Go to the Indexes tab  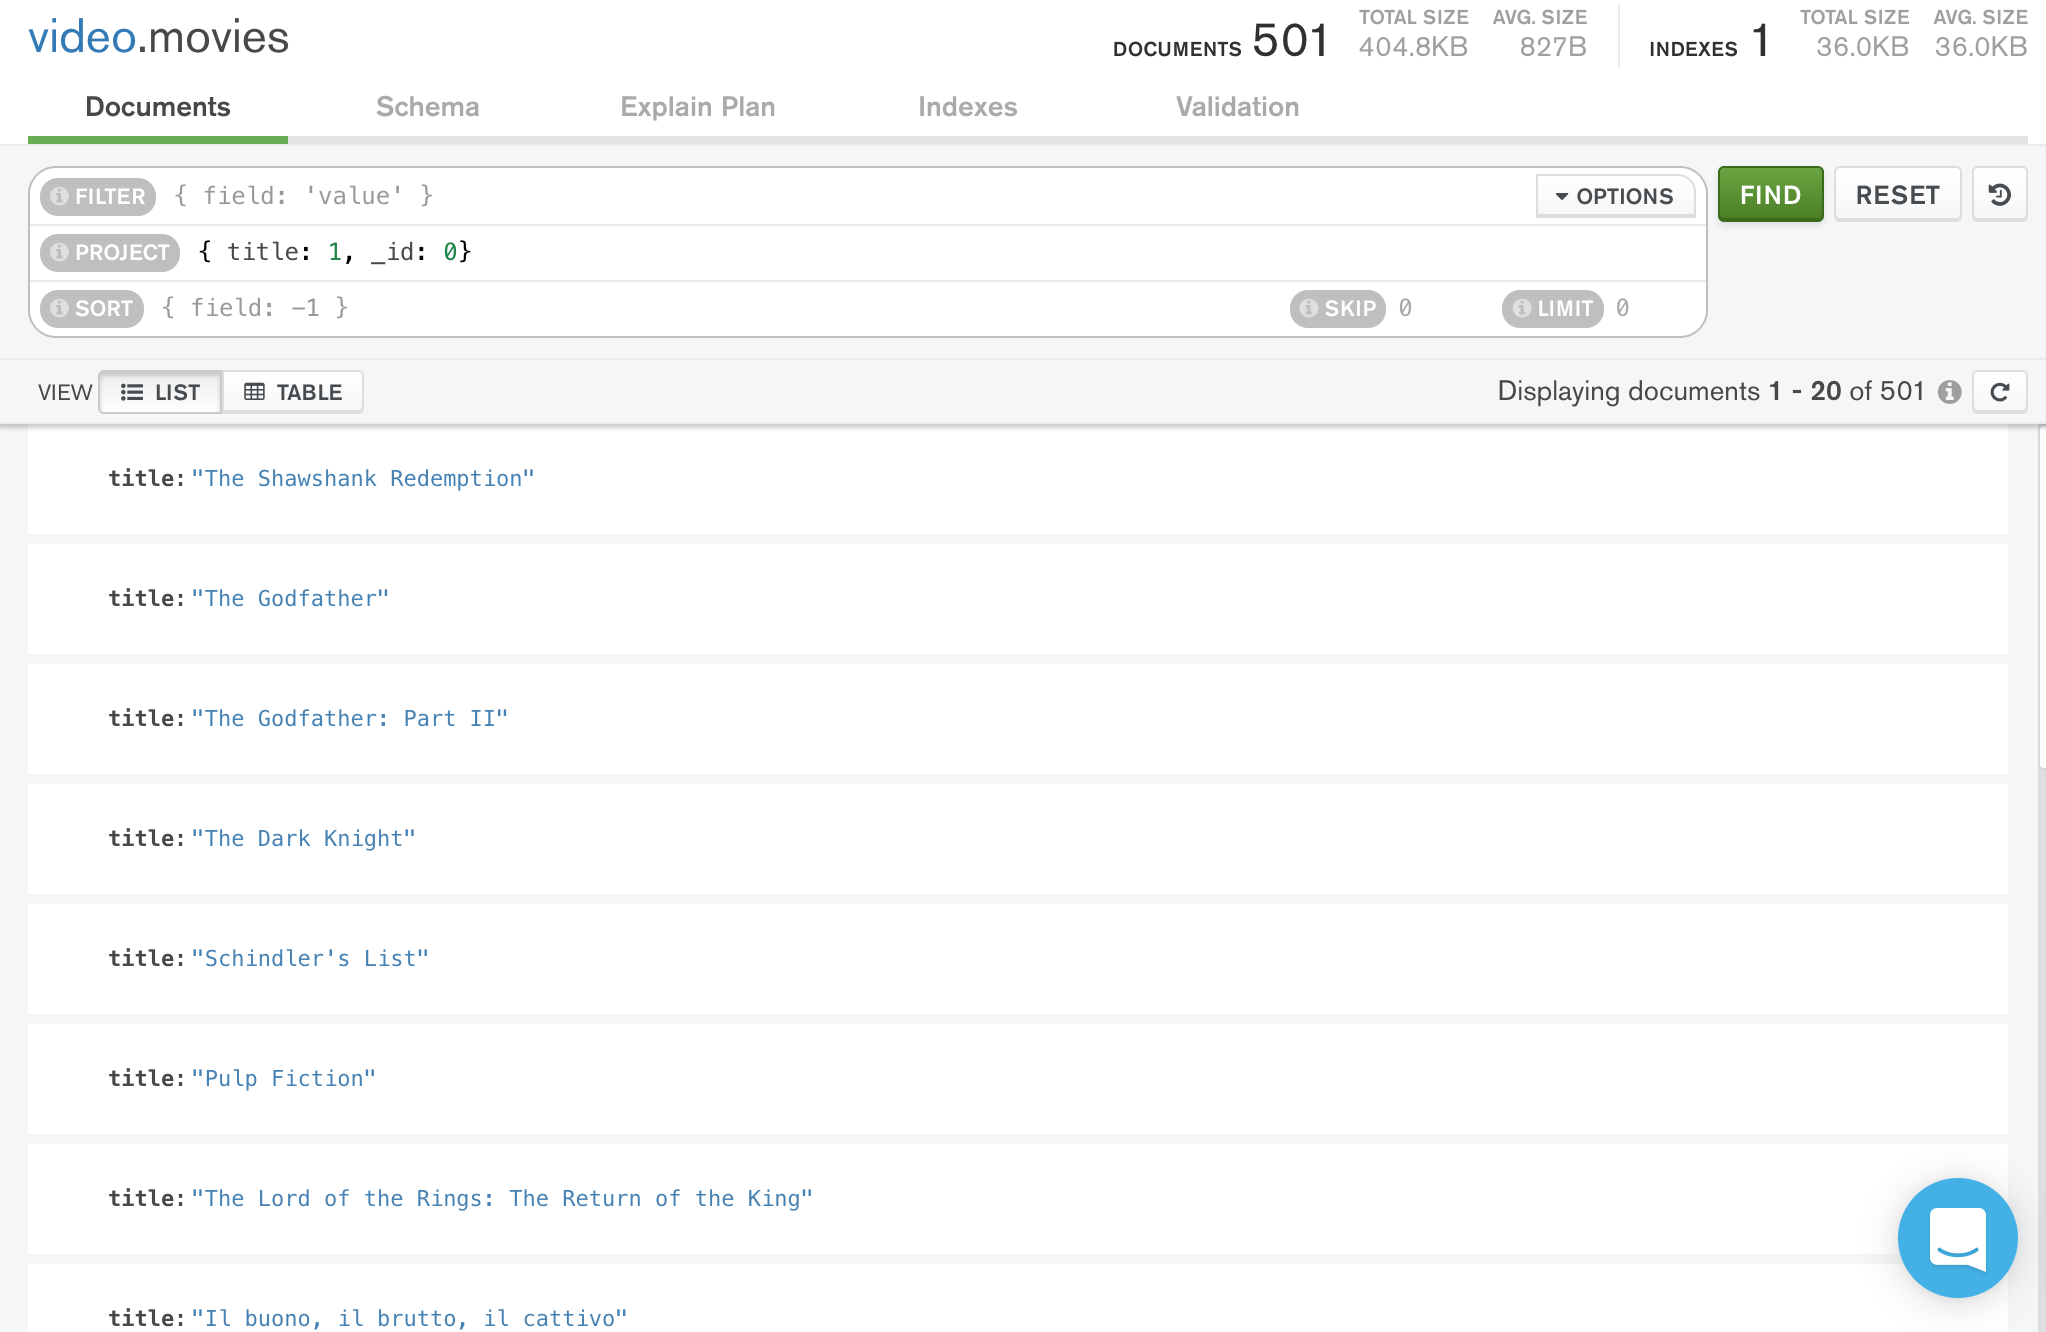968,107
